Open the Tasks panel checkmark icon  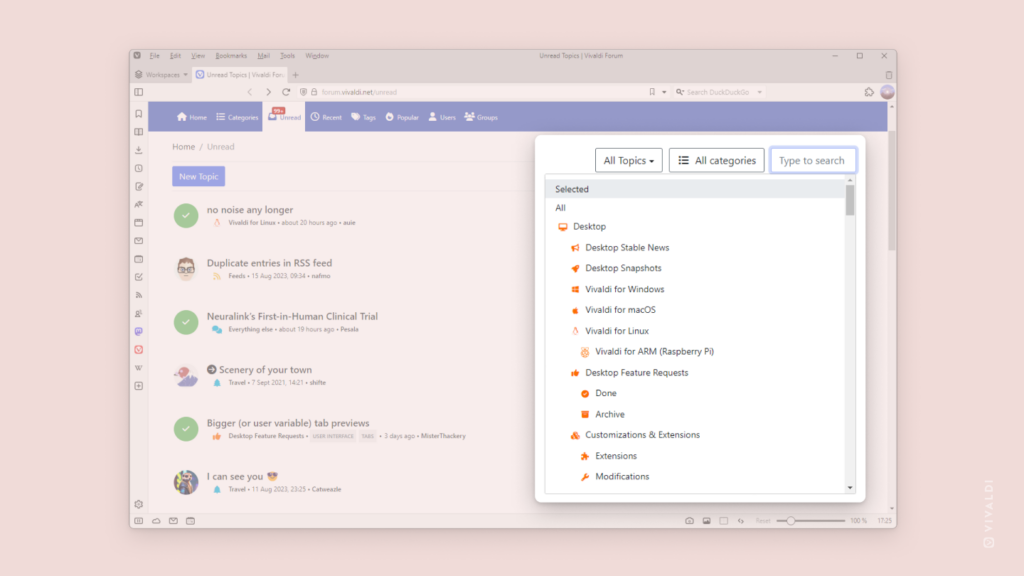click(x=138, y=277)
